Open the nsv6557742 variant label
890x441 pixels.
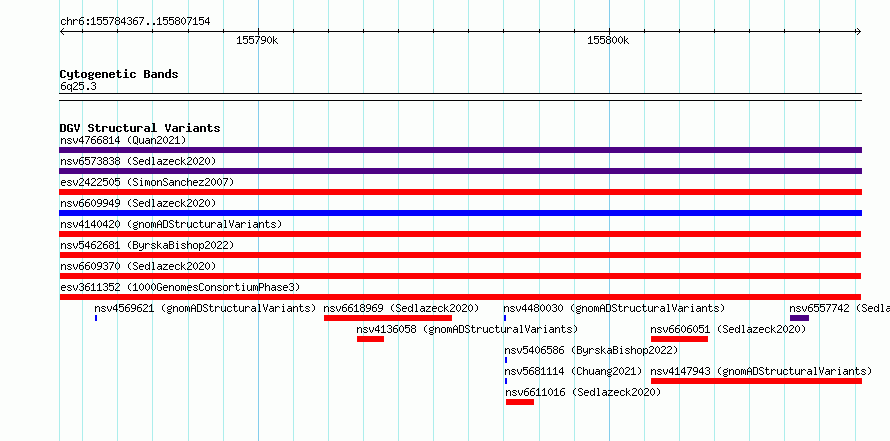click(x=839, y=308)
